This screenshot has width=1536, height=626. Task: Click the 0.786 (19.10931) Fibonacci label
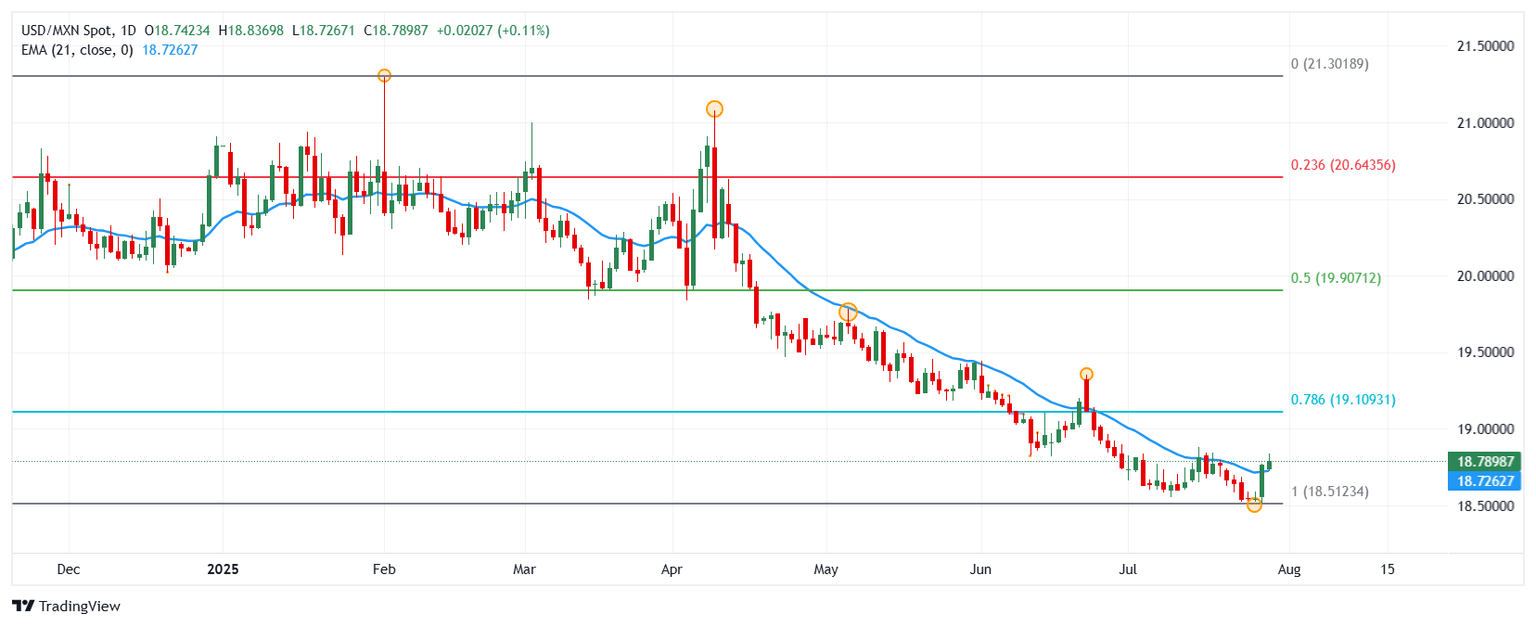[1343, 399]
